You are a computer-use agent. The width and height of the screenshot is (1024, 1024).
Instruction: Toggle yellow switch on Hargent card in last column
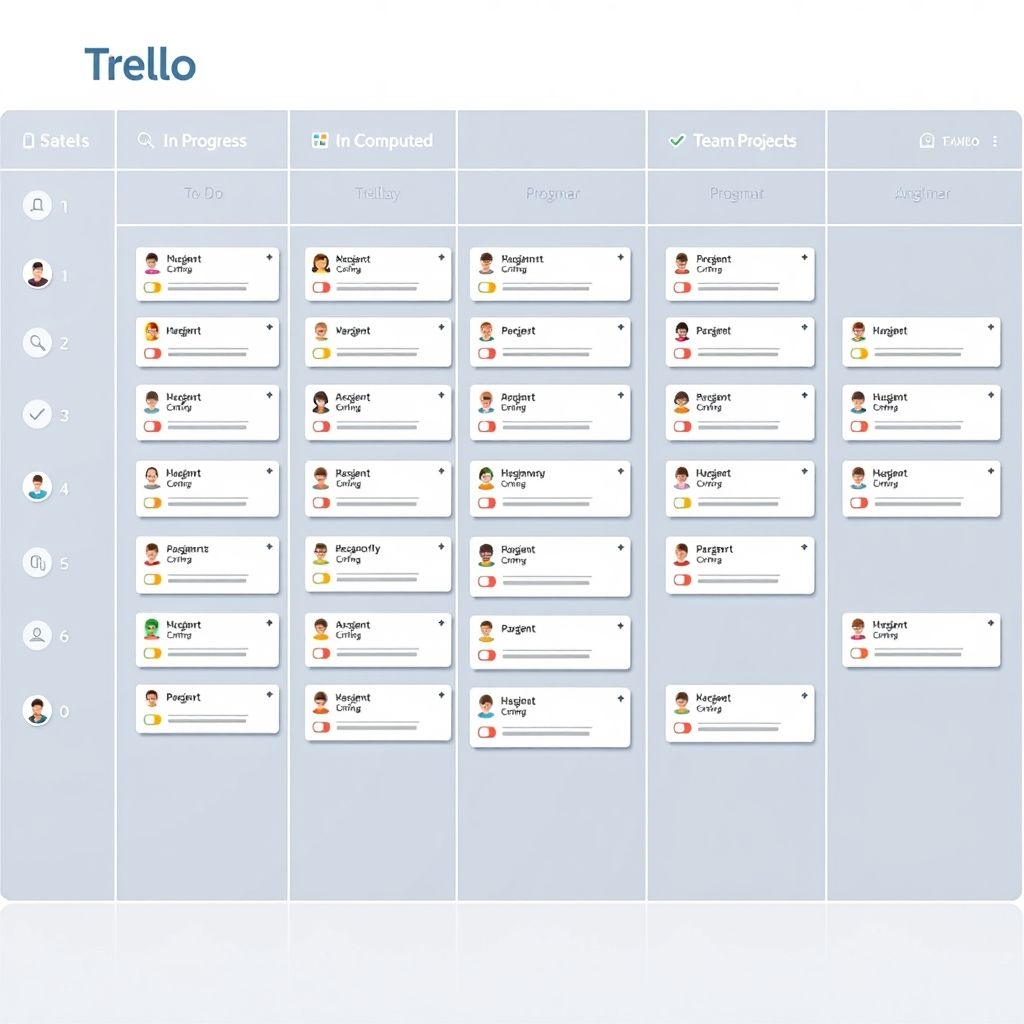pos(859,353)
